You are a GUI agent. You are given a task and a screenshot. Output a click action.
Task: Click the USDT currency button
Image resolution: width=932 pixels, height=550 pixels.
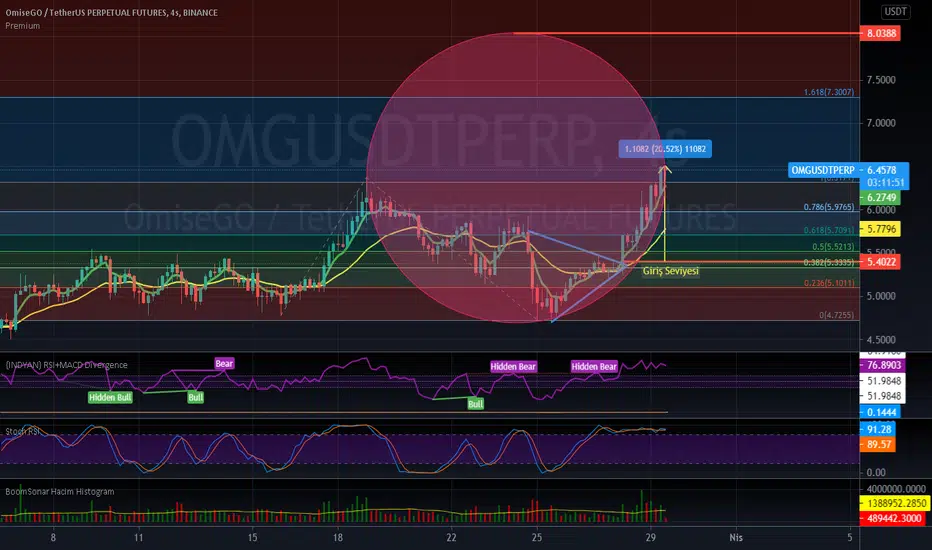pyautogui.click(x=895, y=11)
